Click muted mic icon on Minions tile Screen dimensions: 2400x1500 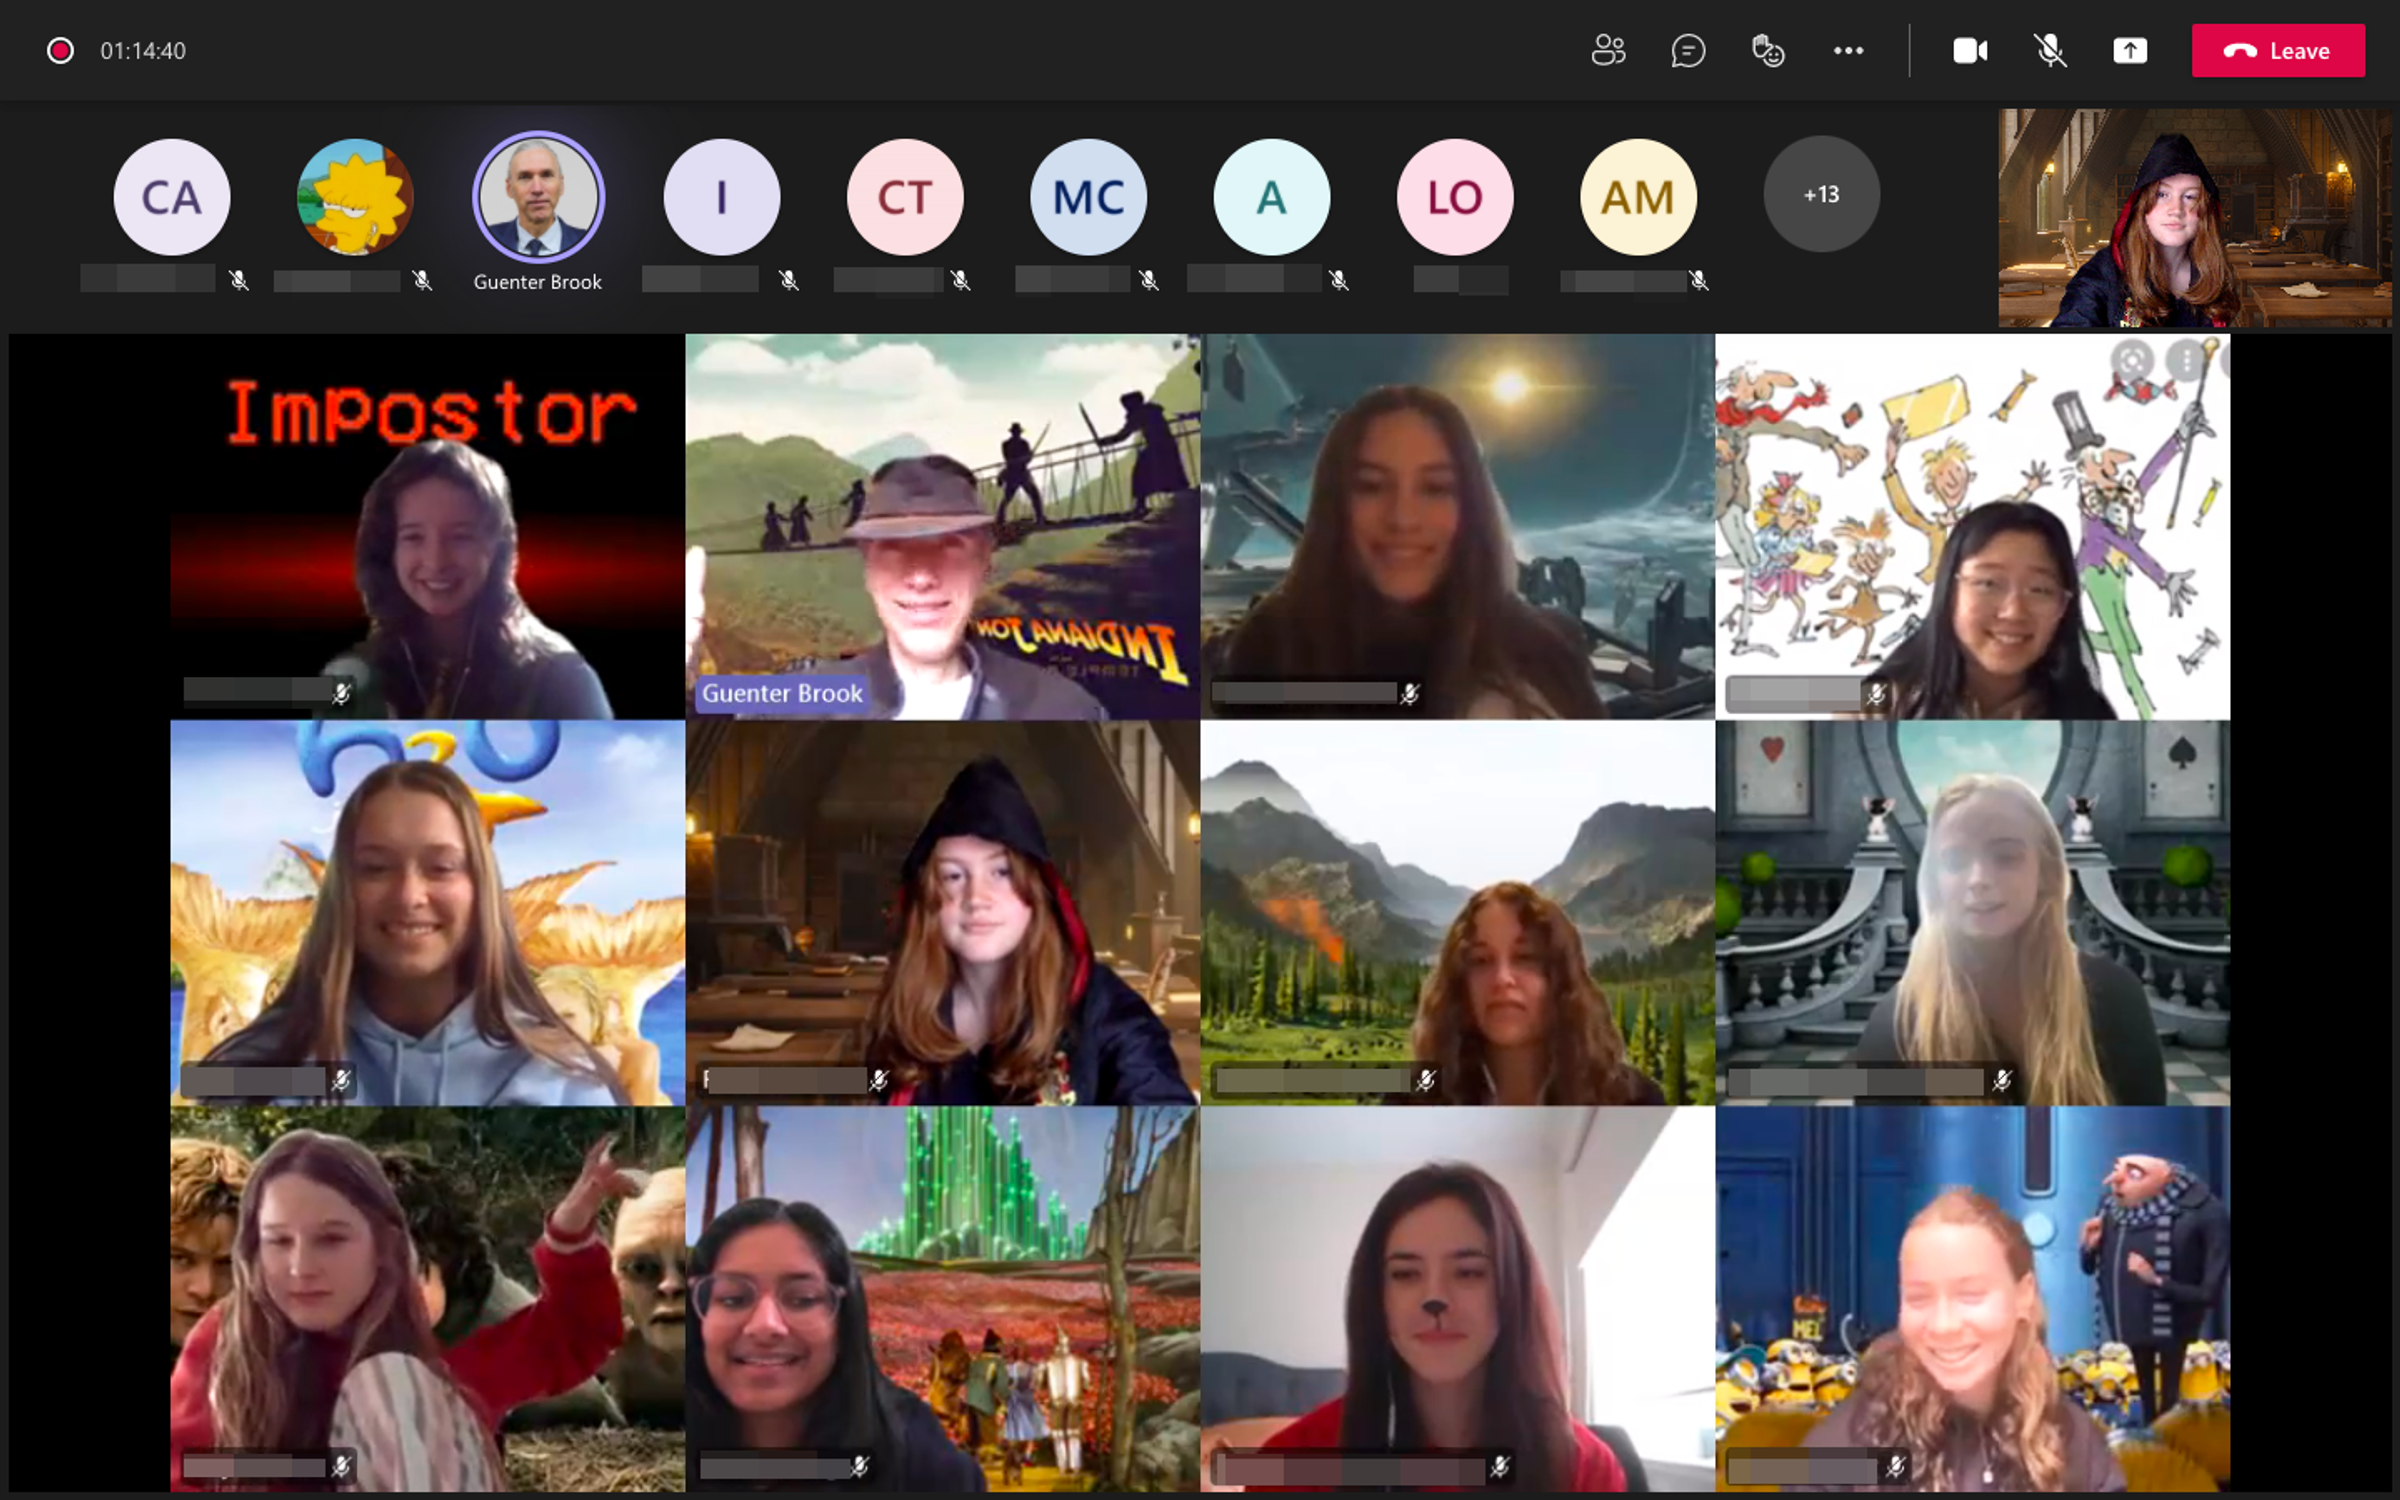coord(1895,1466)
